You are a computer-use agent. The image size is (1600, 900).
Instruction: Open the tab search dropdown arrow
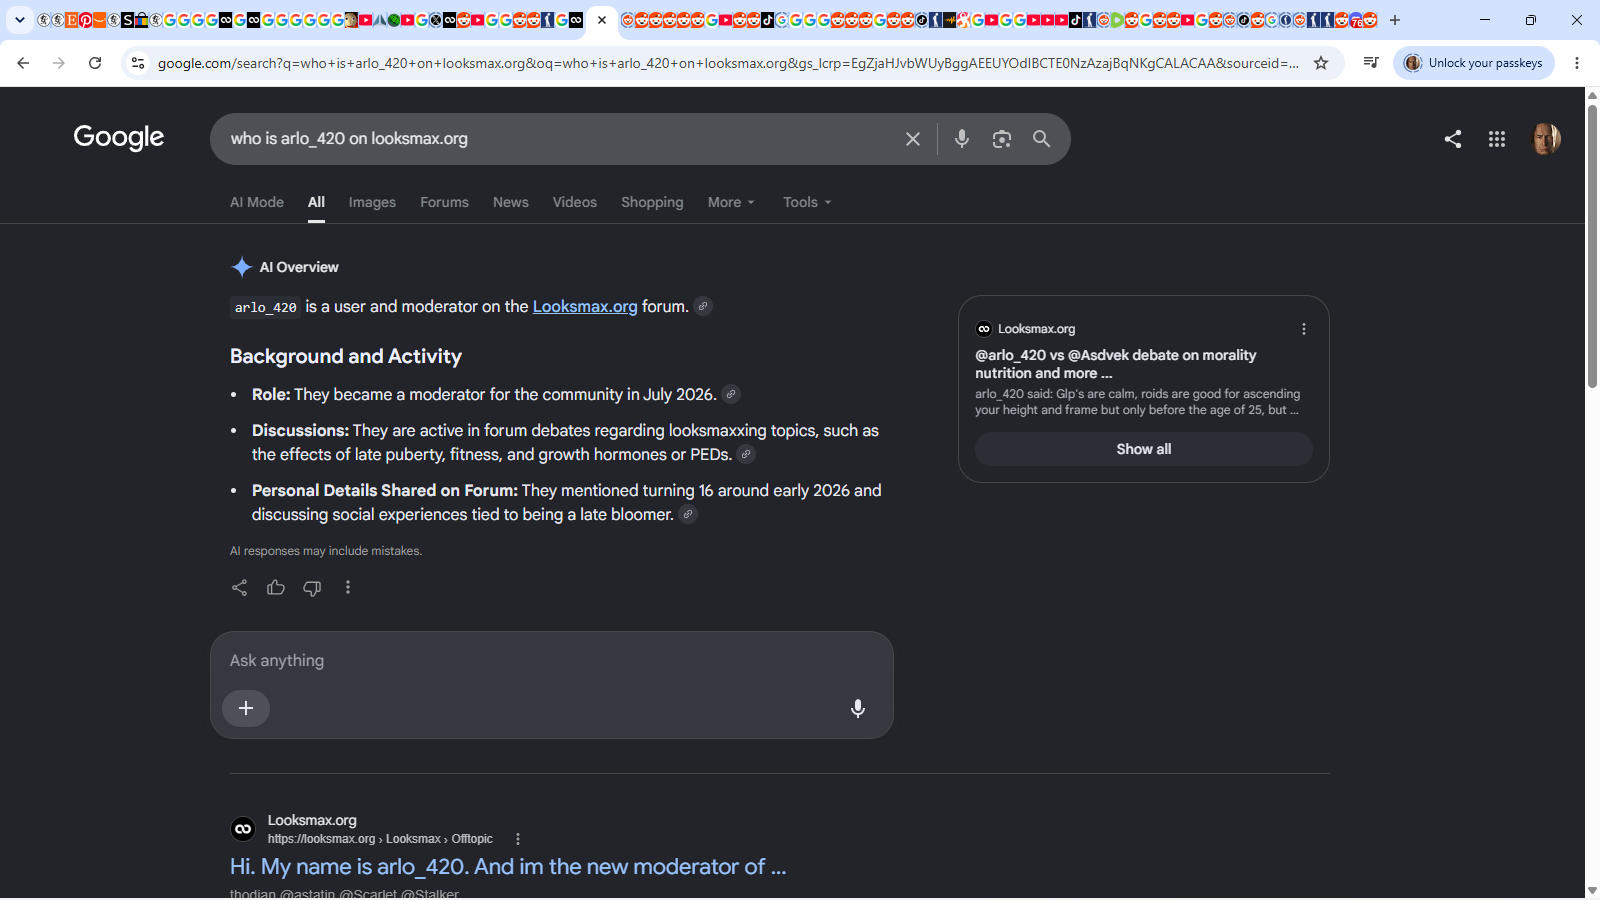19,20
